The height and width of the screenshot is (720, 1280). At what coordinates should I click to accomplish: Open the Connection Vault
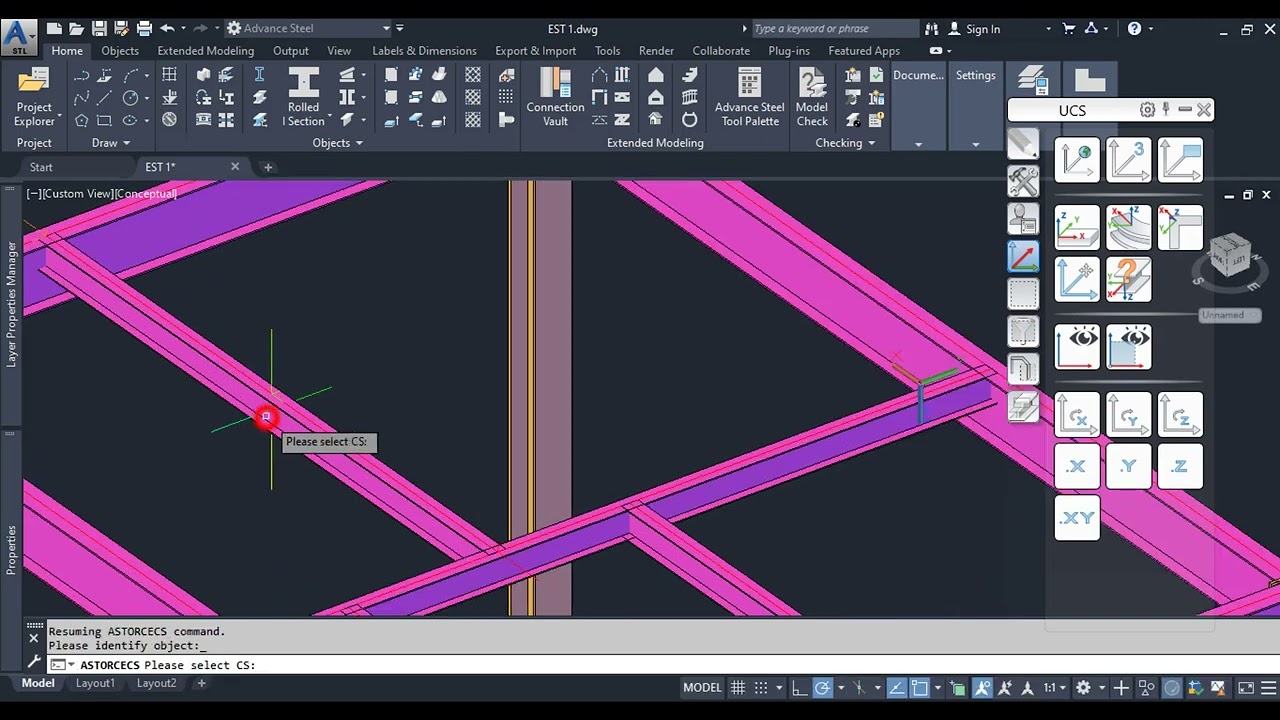click(x=555, y=97)
